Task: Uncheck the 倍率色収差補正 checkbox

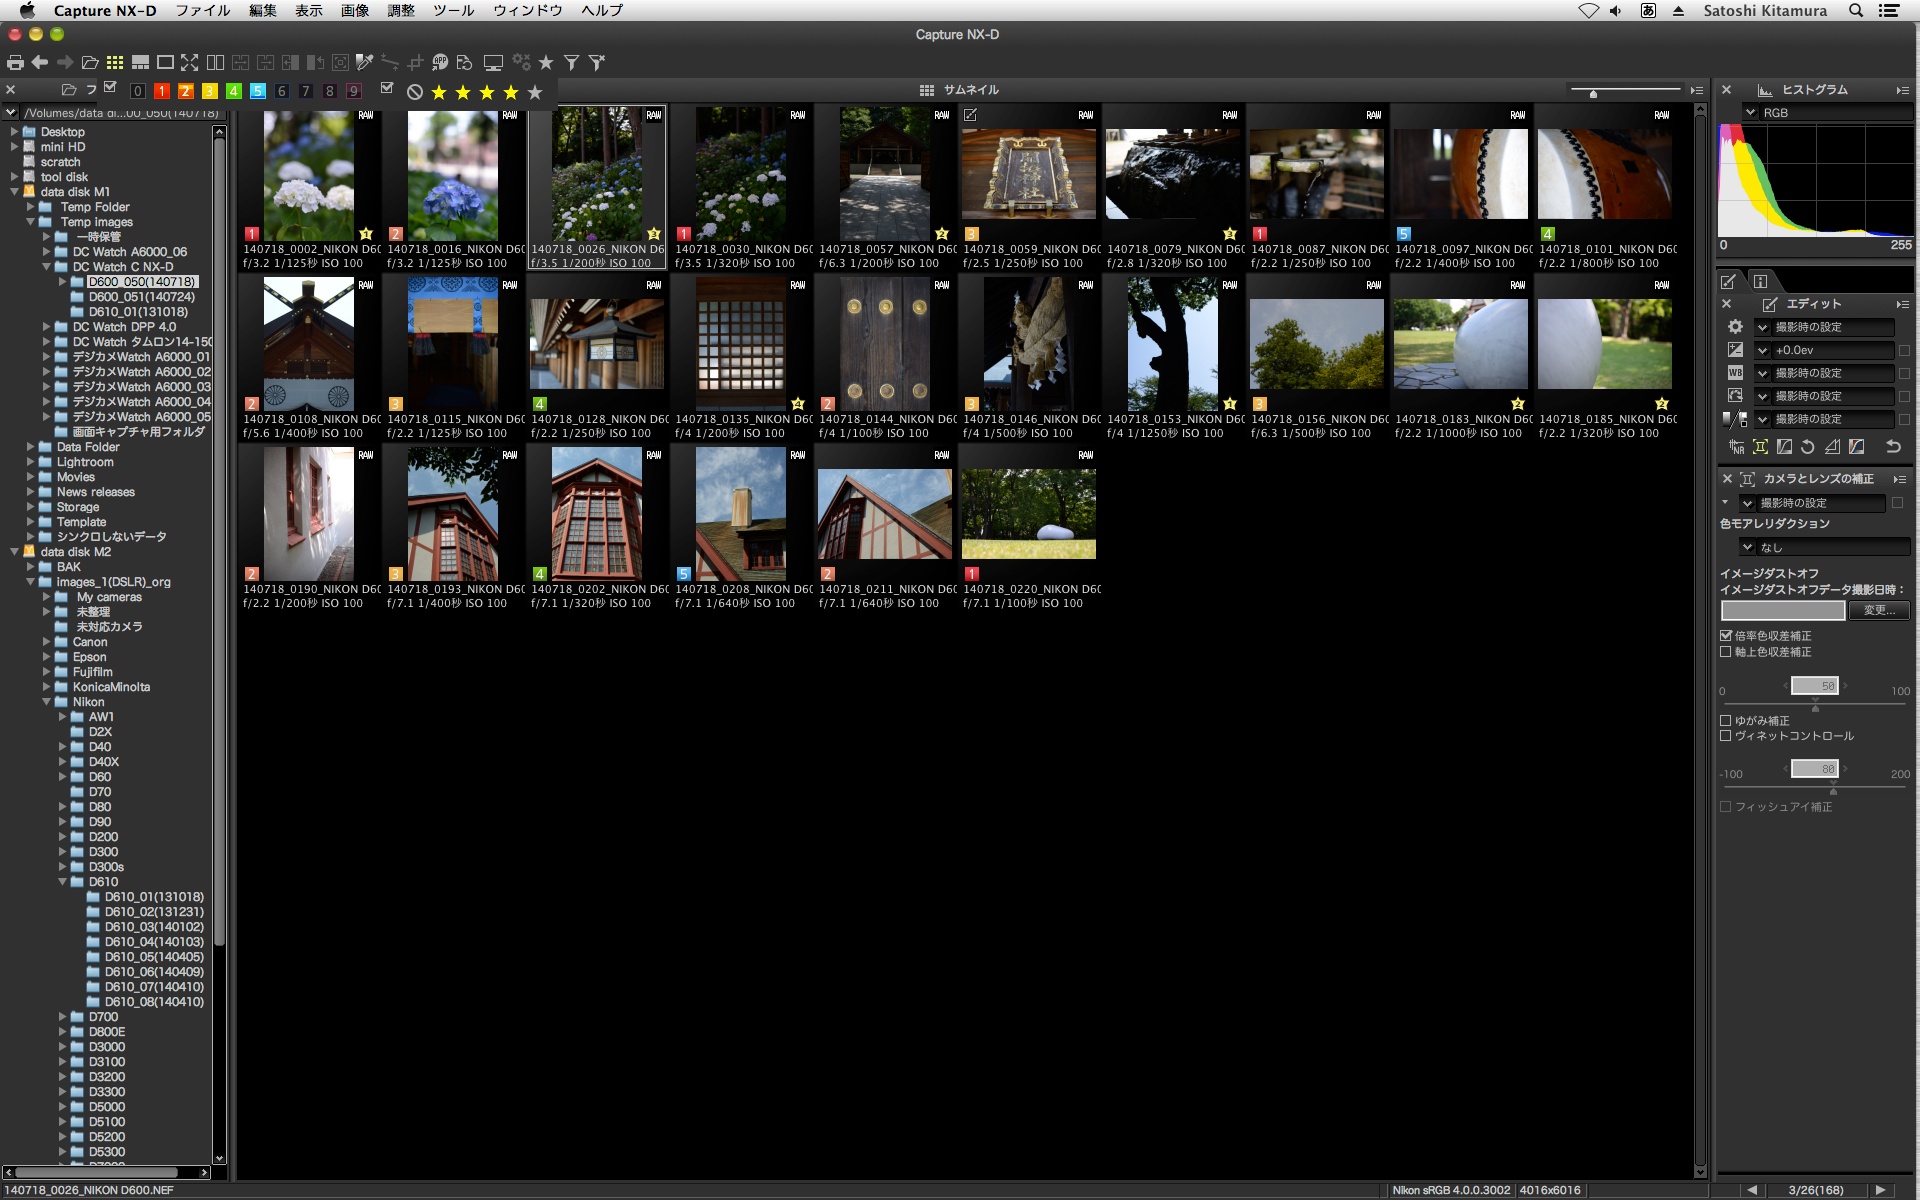Action: 1726,636
